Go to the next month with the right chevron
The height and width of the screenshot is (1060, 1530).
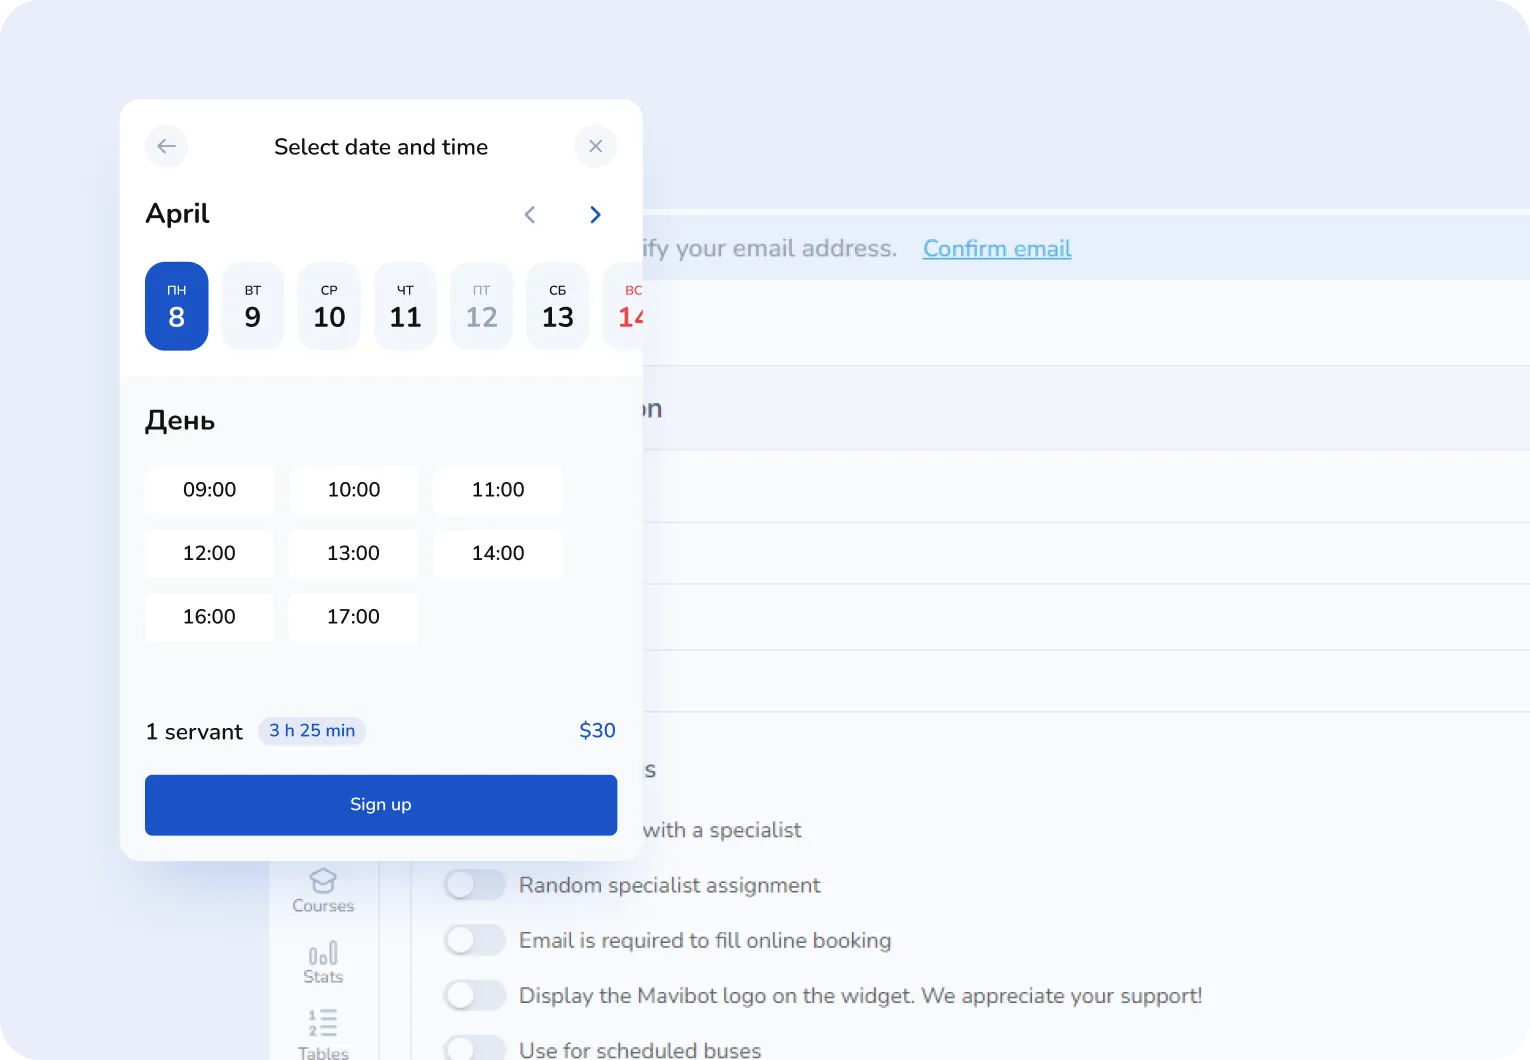(595, 214)
